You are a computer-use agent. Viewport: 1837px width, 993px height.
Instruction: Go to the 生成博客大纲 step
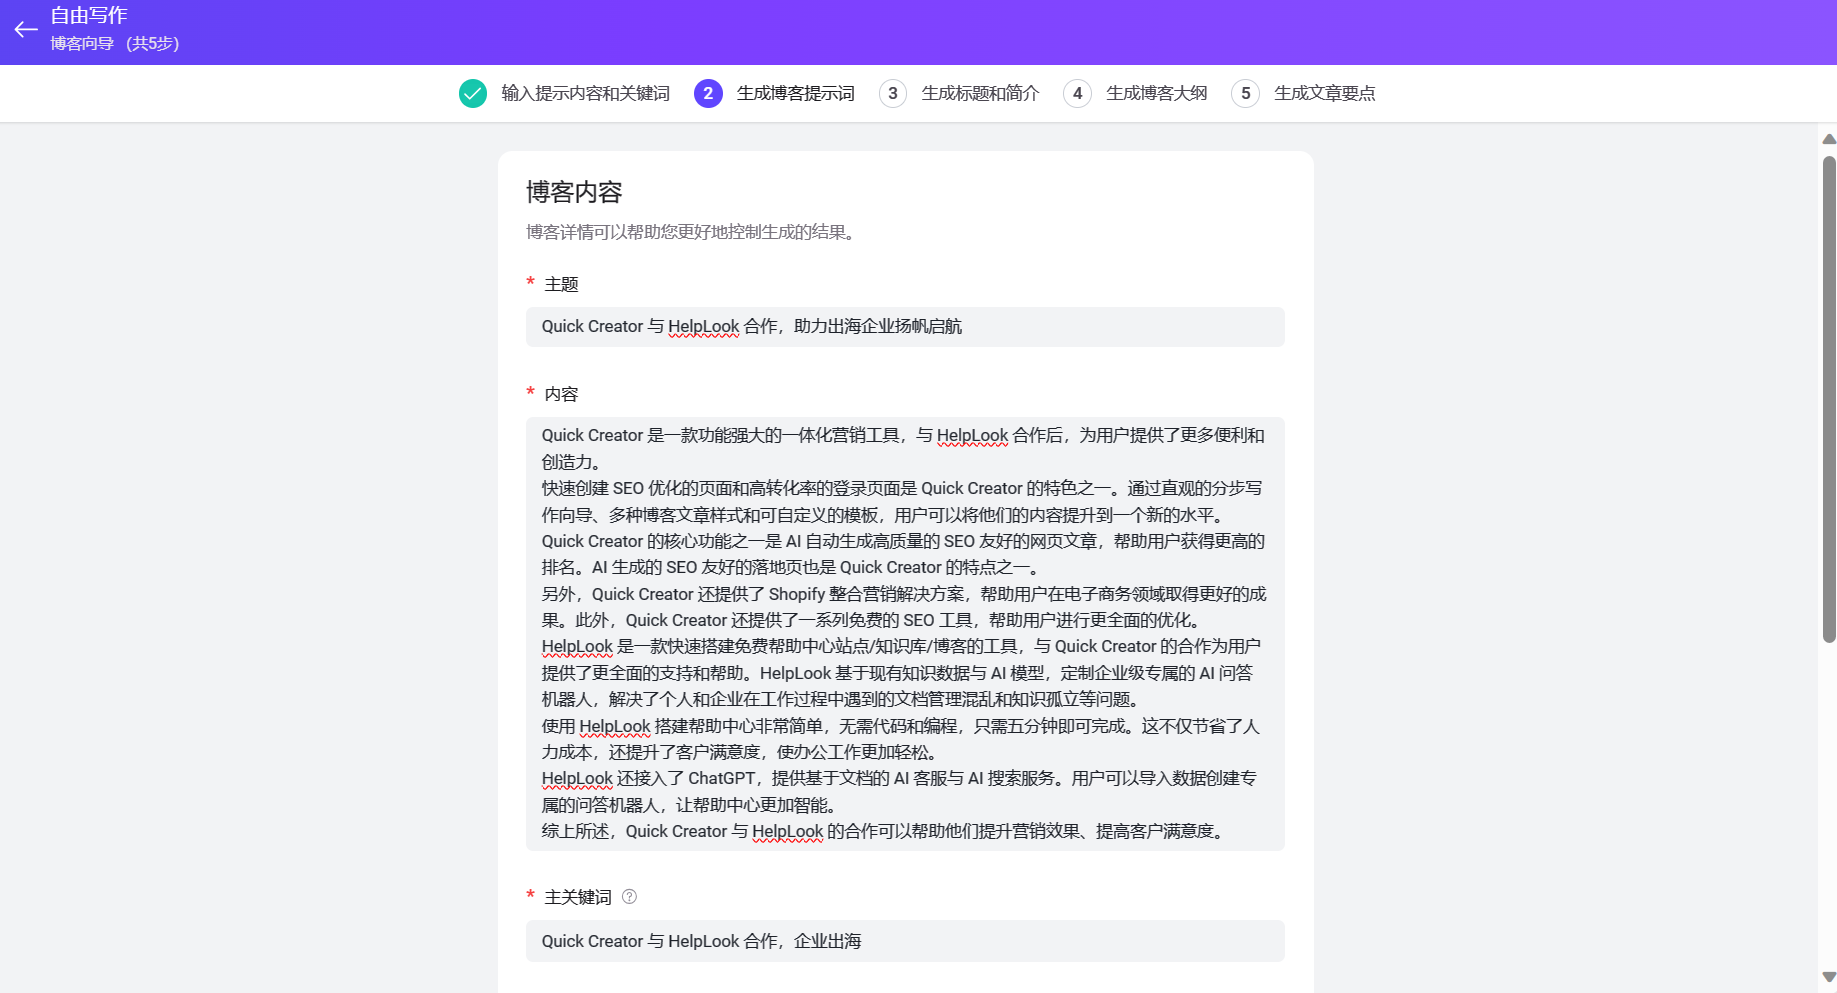click(1157, 93)
